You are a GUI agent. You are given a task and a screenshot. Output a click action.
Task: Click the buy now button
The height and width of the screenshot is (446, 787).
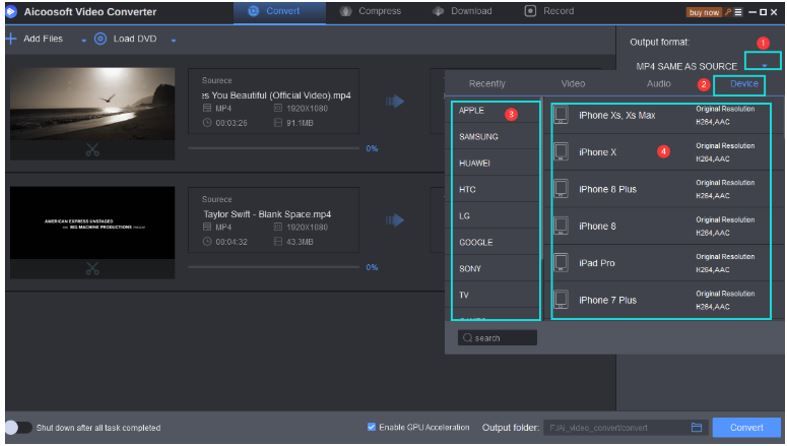704,12
